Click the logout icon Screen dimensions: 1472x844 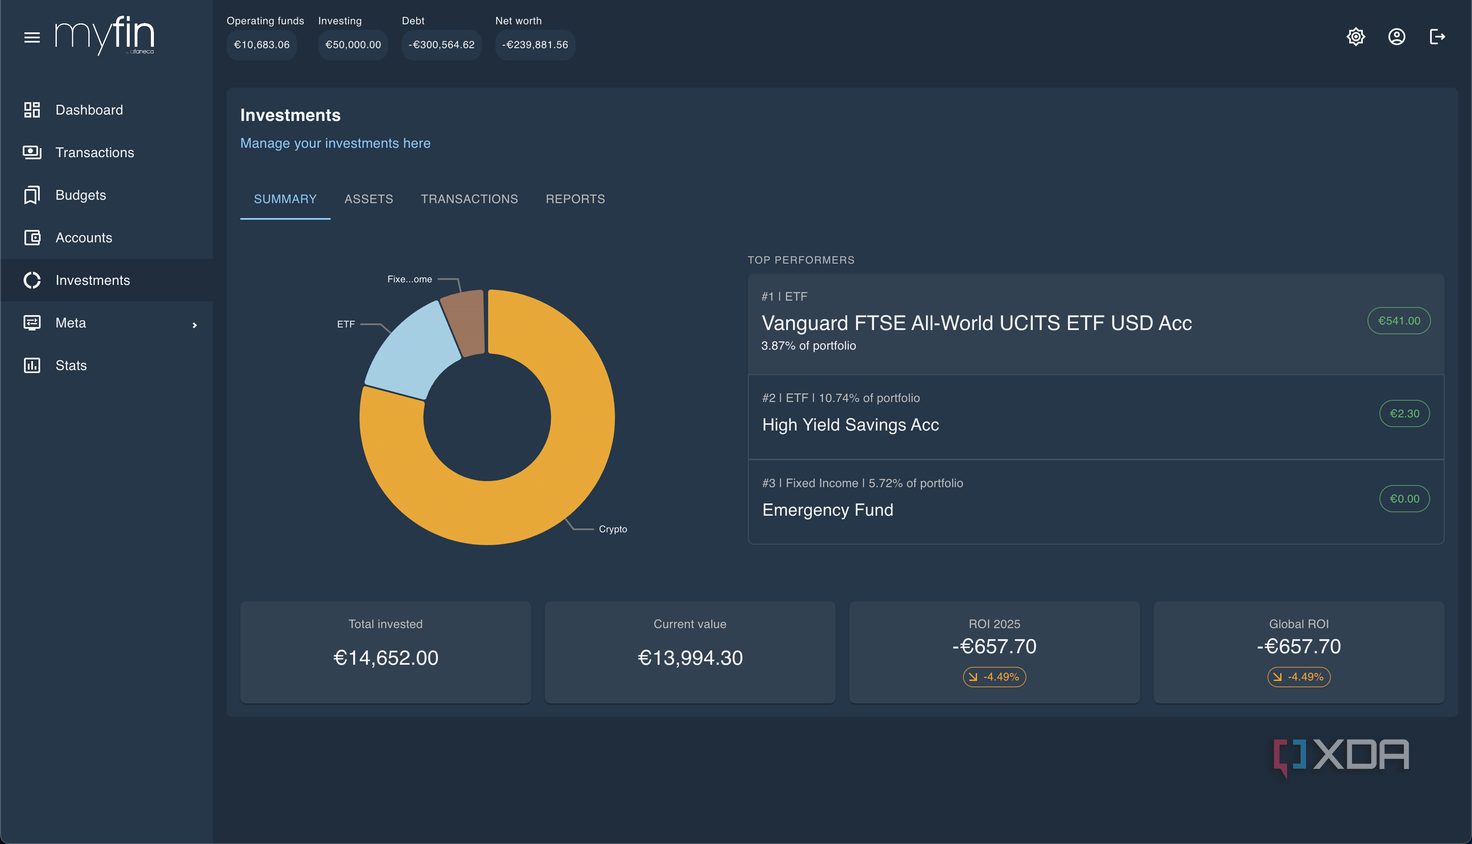point(1438,37)
